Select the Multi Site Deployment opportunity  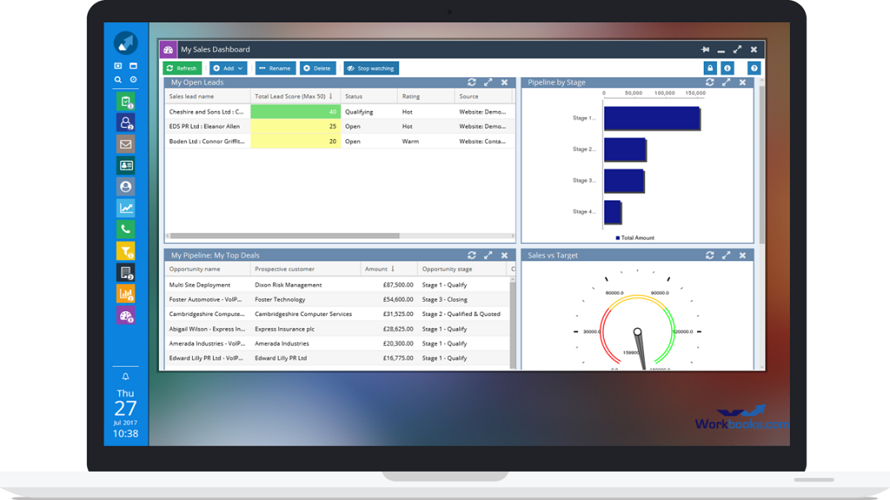(x=200, y=285)
